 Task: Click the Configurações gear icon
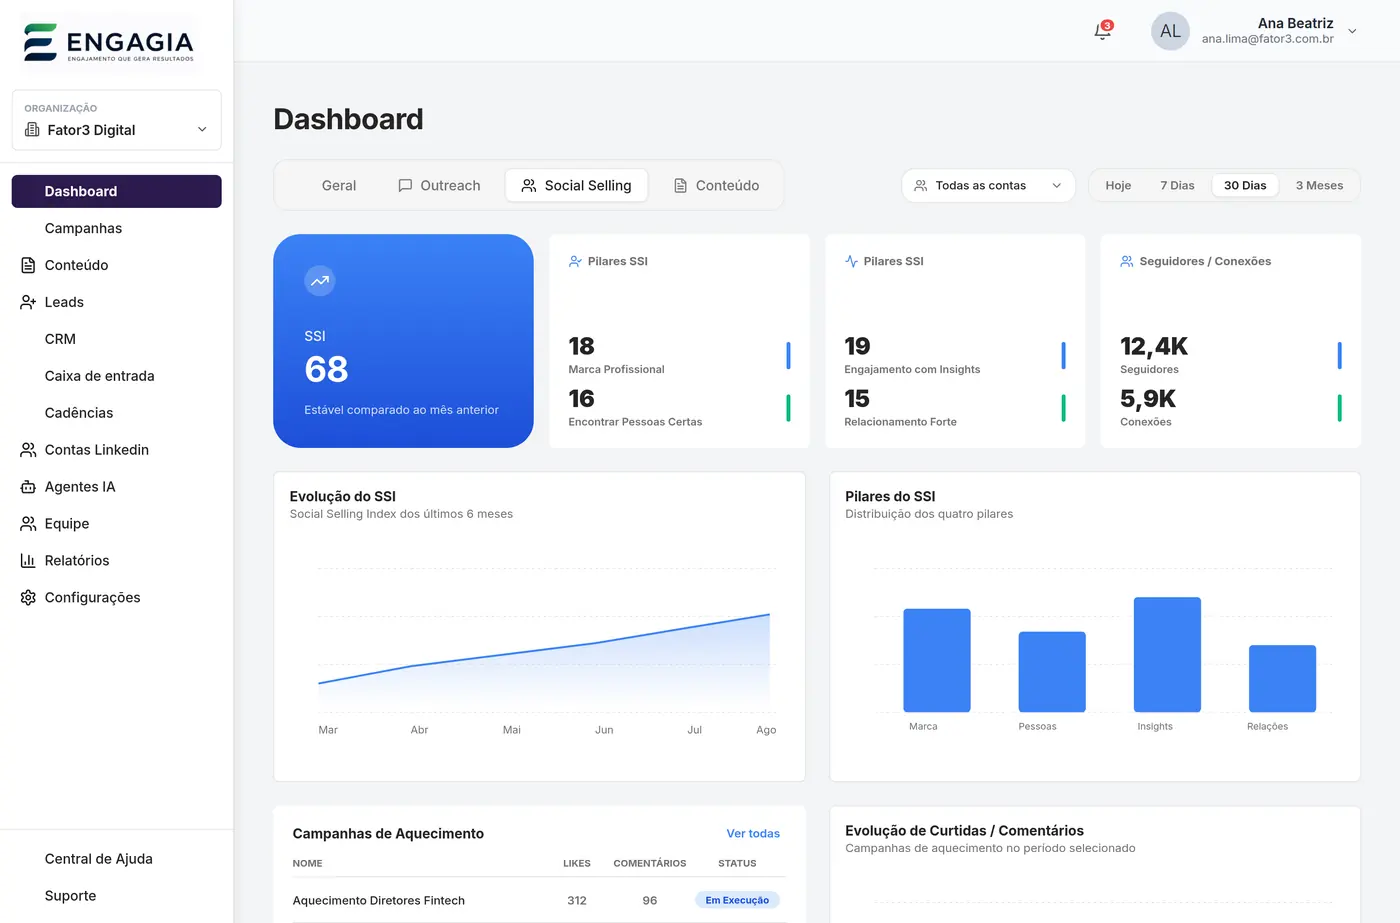click(28, 598)
